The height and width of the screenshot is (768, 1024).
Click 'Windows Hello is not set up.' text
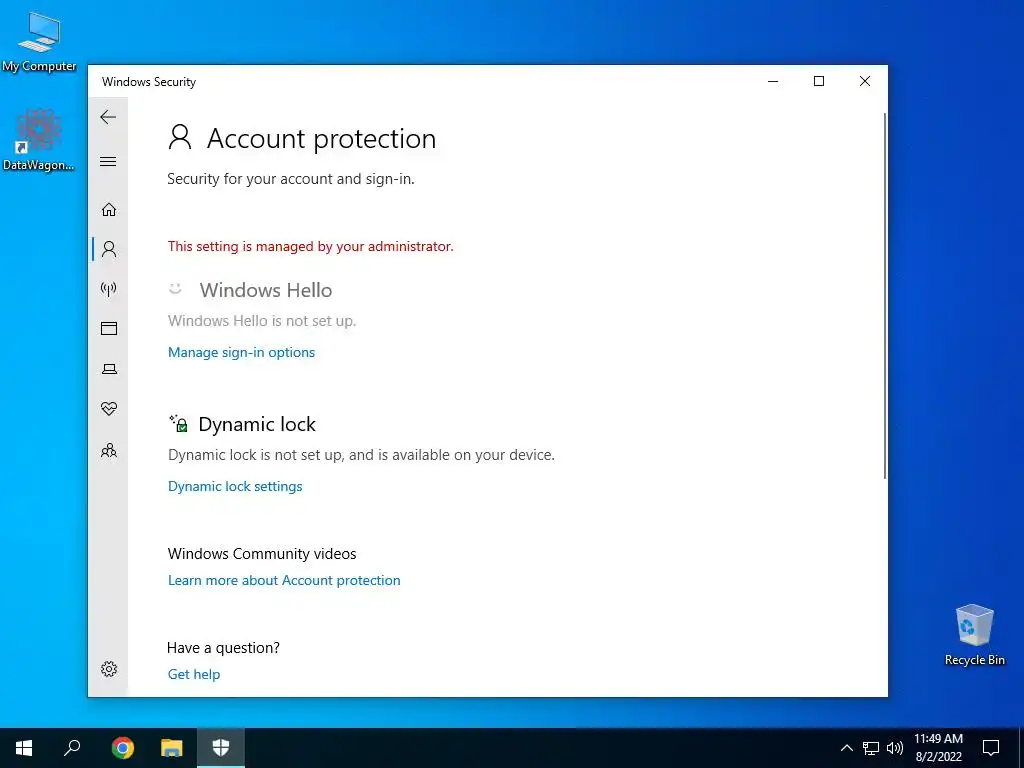pos(262,321)
